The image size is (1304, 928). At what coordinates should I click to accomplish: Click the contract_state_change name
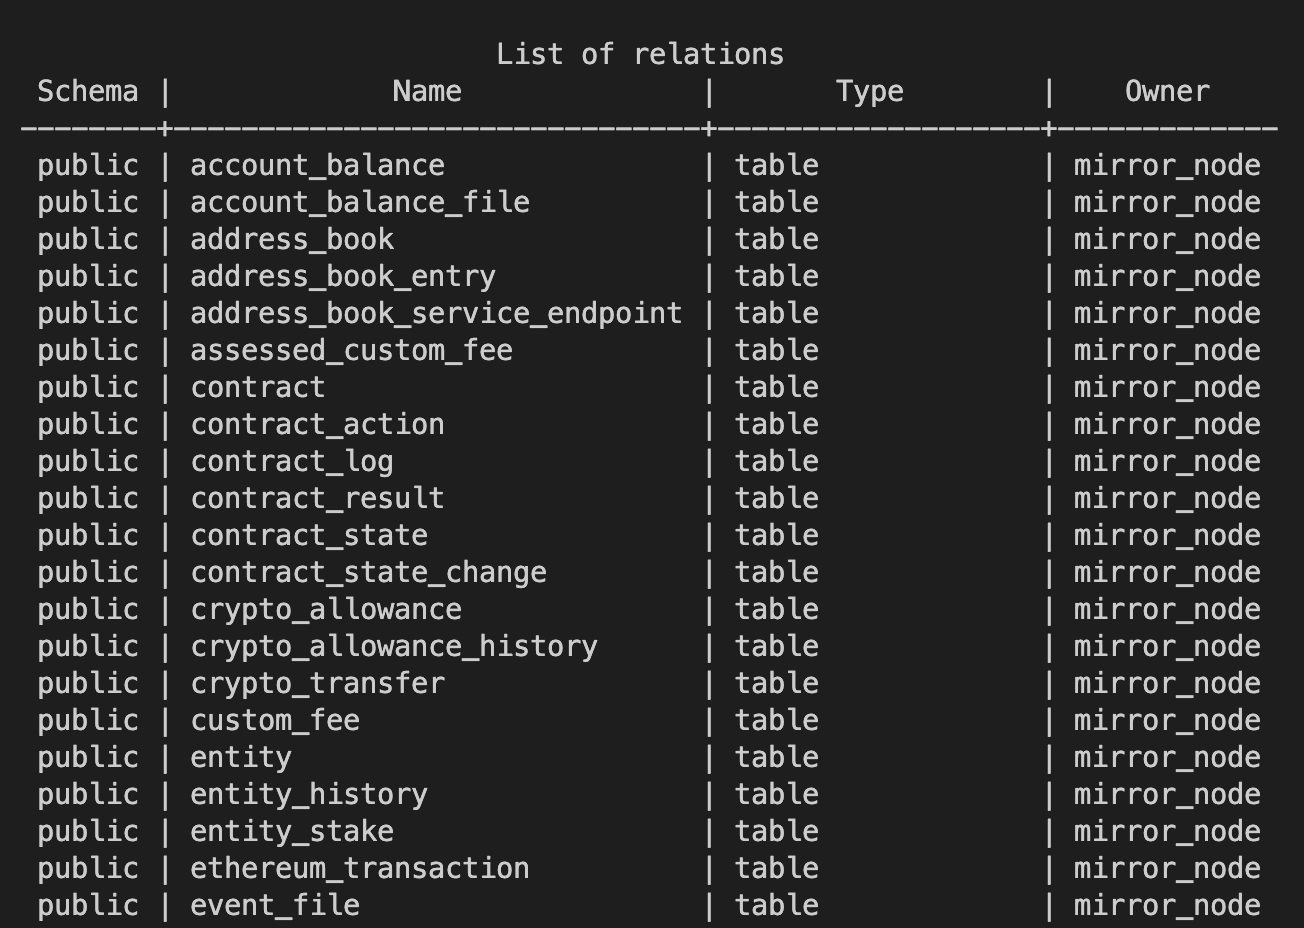tap(368, 572)
